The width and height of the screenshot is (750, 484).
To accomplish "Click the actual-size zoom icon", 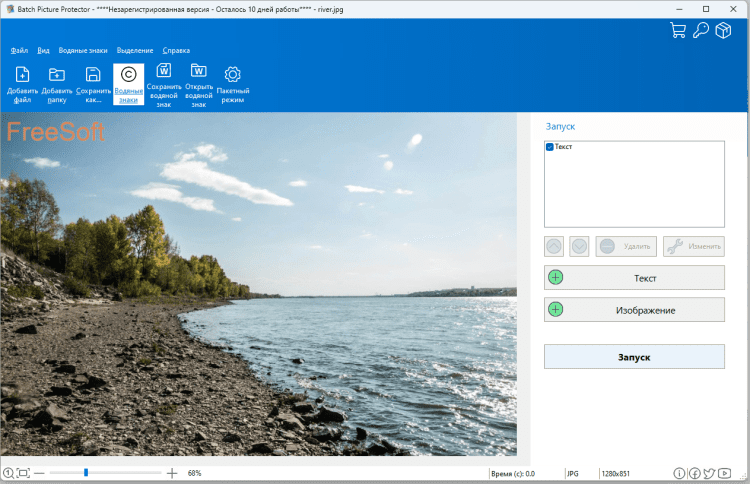I will pos(8,473).
